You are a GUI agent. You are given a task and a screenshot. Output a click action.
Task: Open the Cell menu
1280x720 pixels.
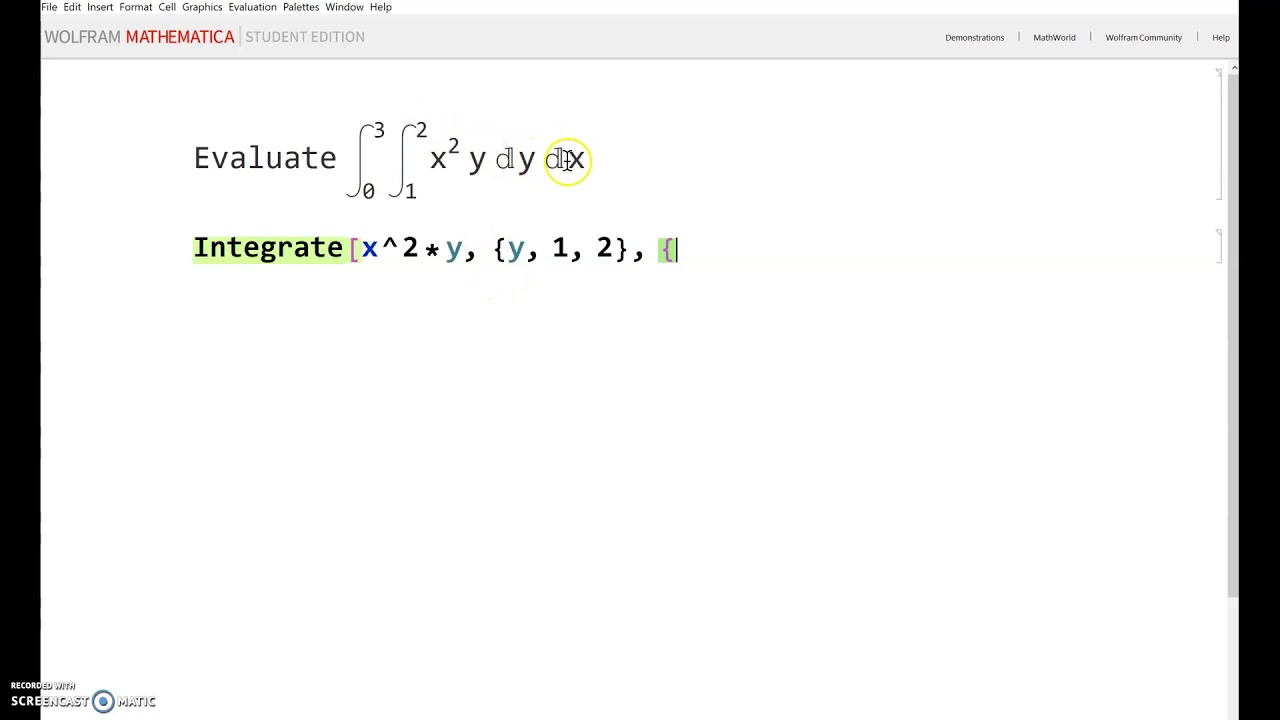(x=167, y=7)
